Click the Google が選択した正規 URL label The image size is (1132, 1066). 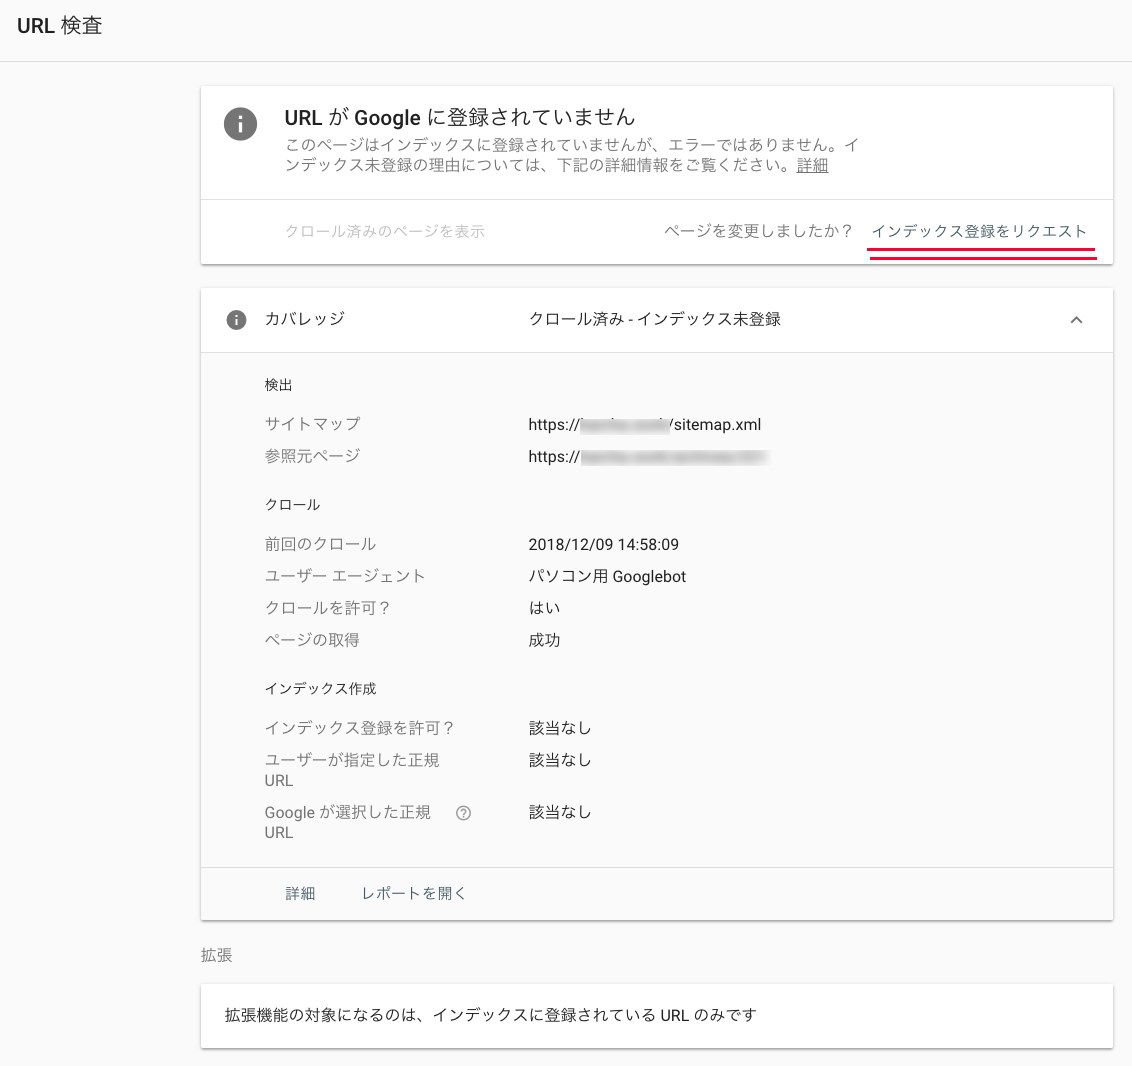[x=347, y=822]
